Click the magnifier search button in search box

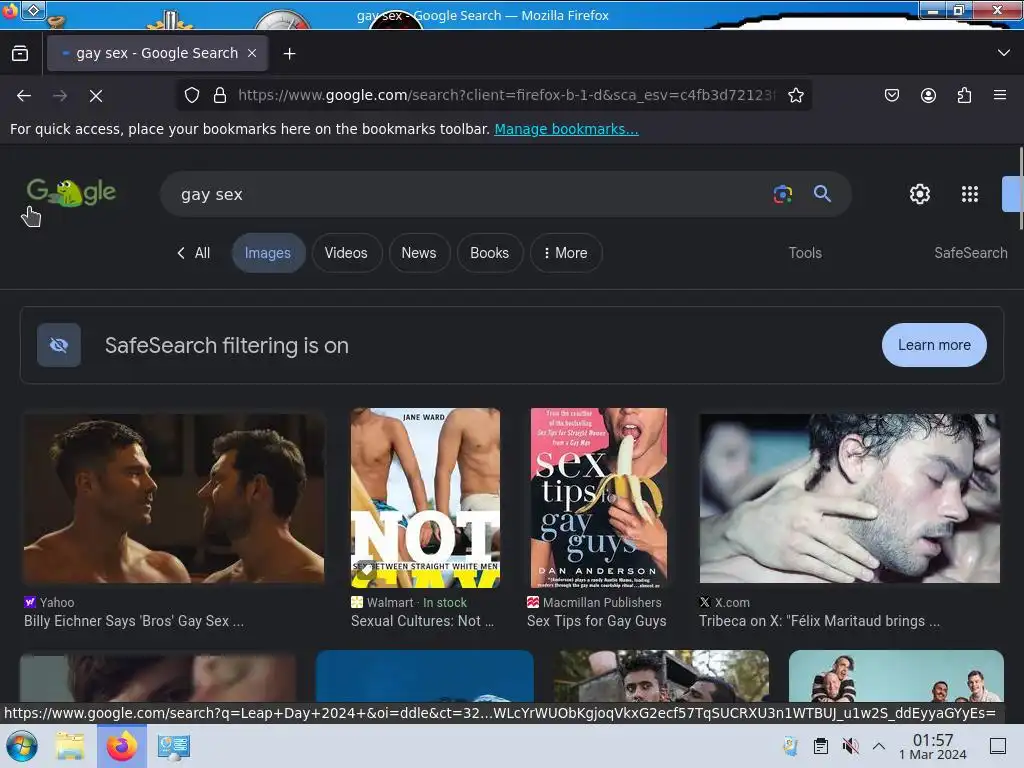coord(822,194)
